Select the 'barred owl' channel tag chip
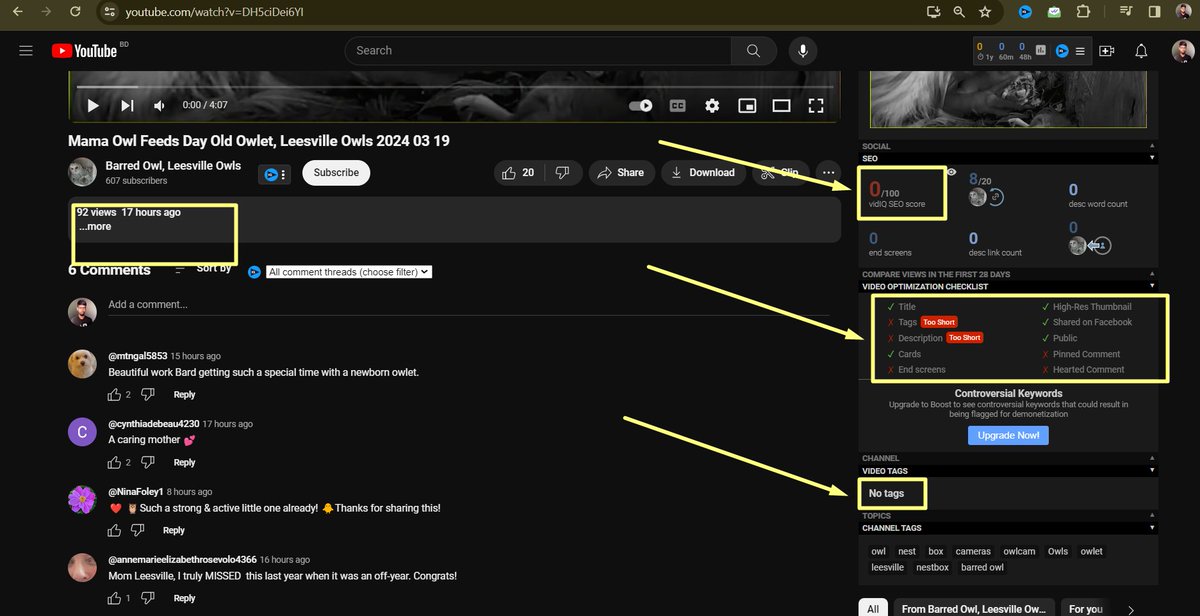This screenshot has height=616, width=1200. tap(982, 567)
